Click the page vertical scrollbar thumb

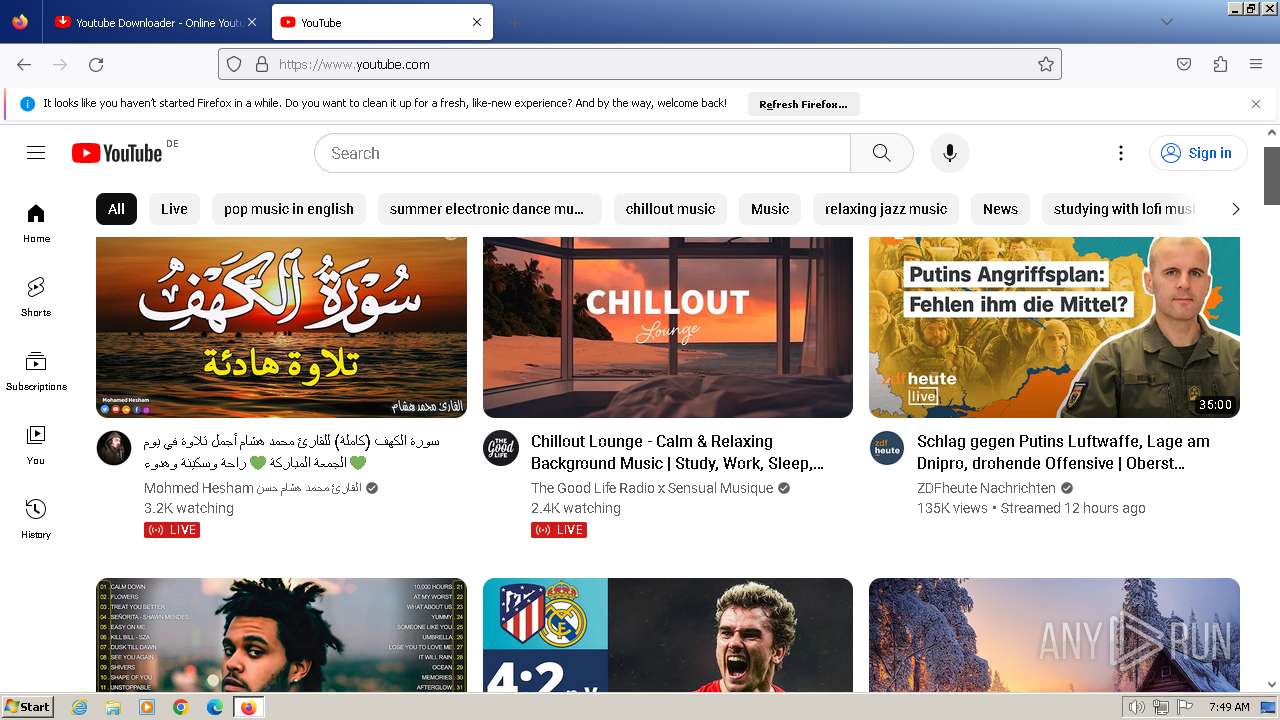(x=1272, y=175)
